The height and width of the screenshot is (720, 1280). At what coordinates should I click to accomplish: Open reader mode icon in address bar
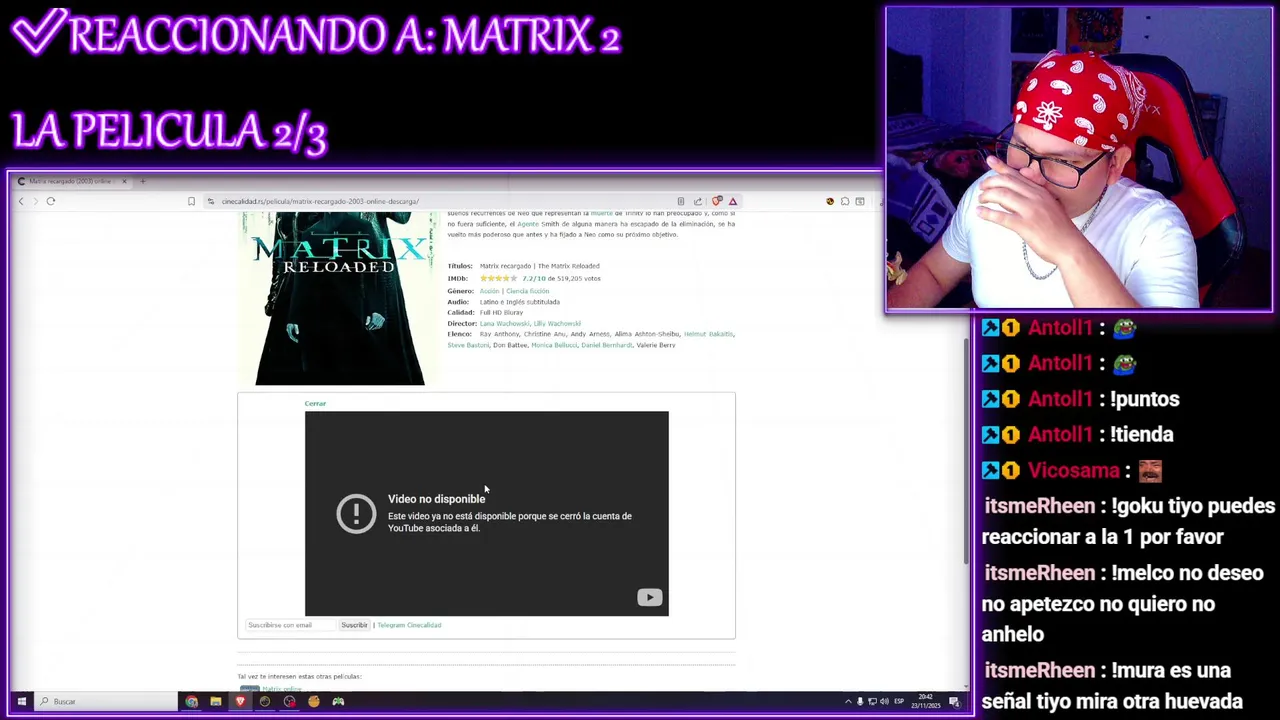pyautogui.click(x=680, y=201)
